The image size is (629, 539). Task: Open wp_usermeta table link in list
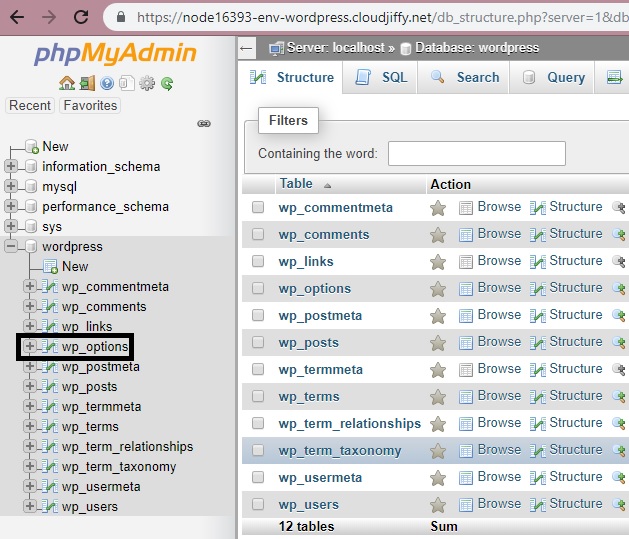pyautogui.click(x=320, y=478)
